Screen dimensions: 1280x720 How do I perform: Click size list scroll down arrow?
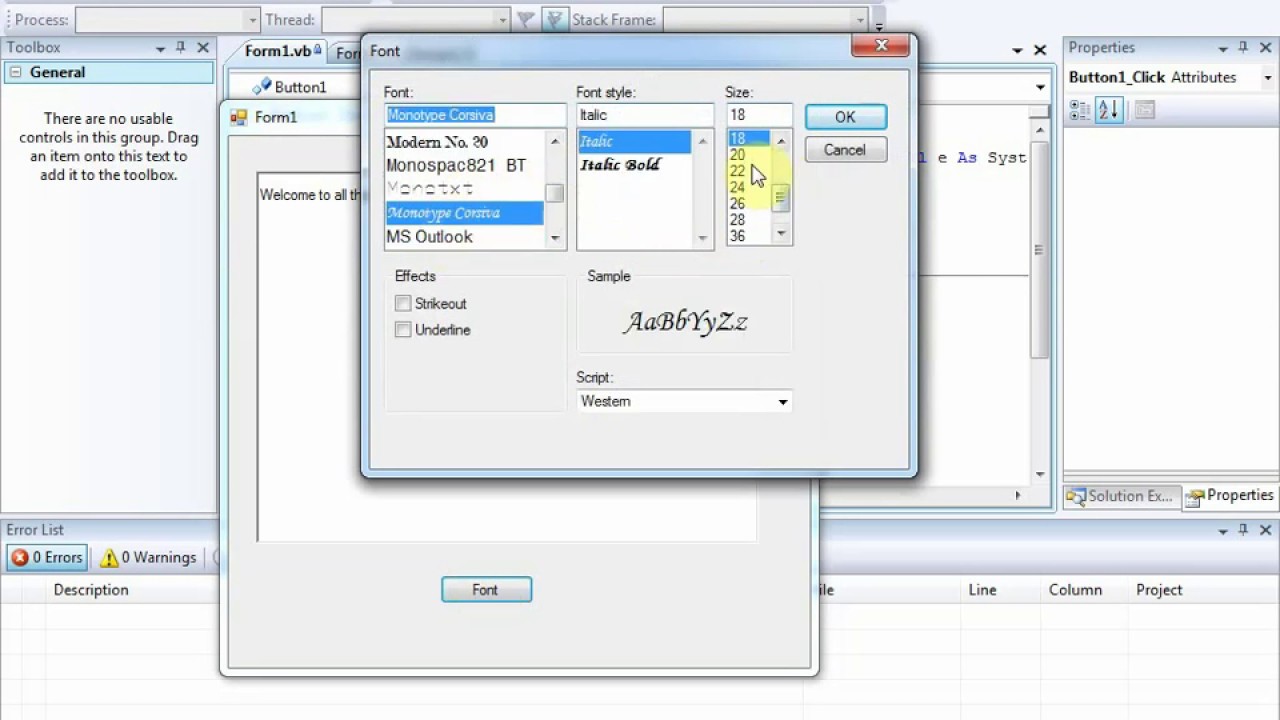point(781,233)
